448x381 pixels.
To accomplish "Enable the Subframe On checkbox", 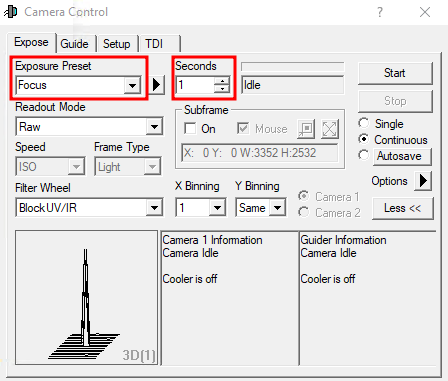I will (x=190, y=129).
